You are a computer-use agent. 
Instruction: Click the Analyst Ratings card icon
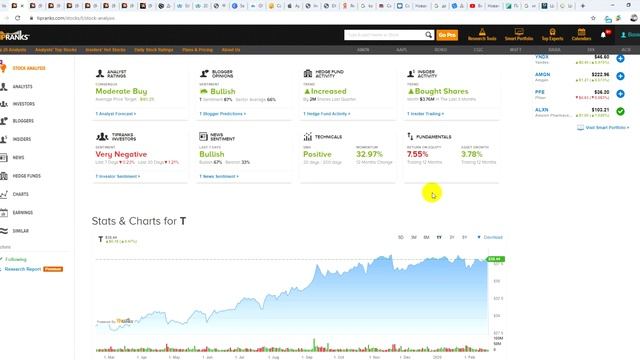point(100,73)
